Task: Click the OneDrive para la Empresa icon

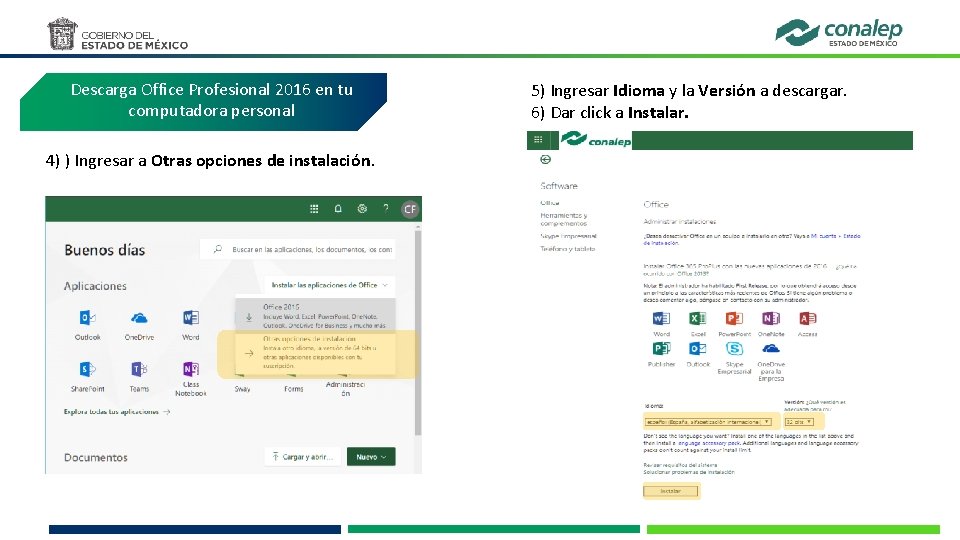Action: click(x=771, y=348)
